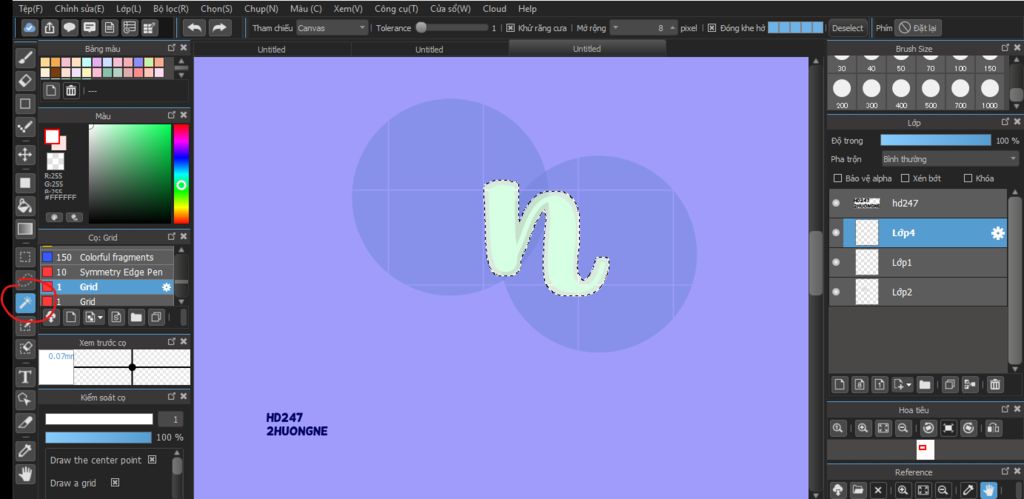
Task: Click the speech bubble comment icon
Action: [69, 27]
